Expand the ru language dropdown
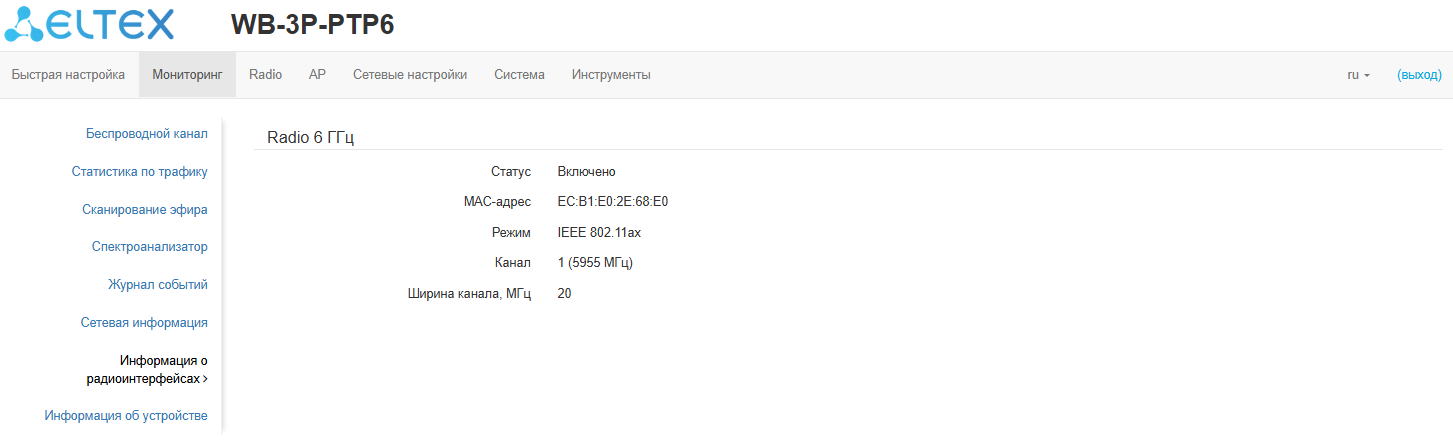Viewport: 1453px width, 448px height. [x=1358, y=75]
